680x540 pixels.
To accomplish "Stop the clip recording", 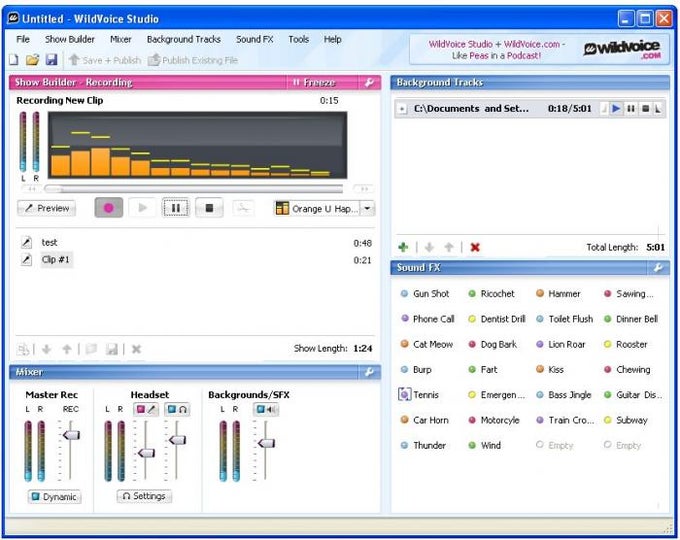I will click(209, 208).
